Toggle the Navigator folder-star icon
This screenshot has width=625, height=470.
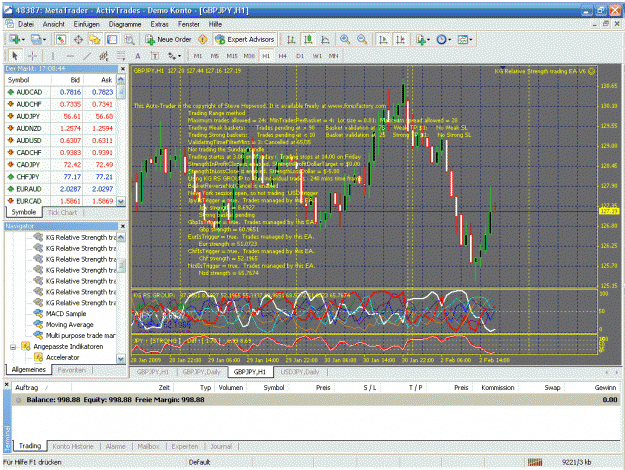pyautogui.click(x=95, y=39)
